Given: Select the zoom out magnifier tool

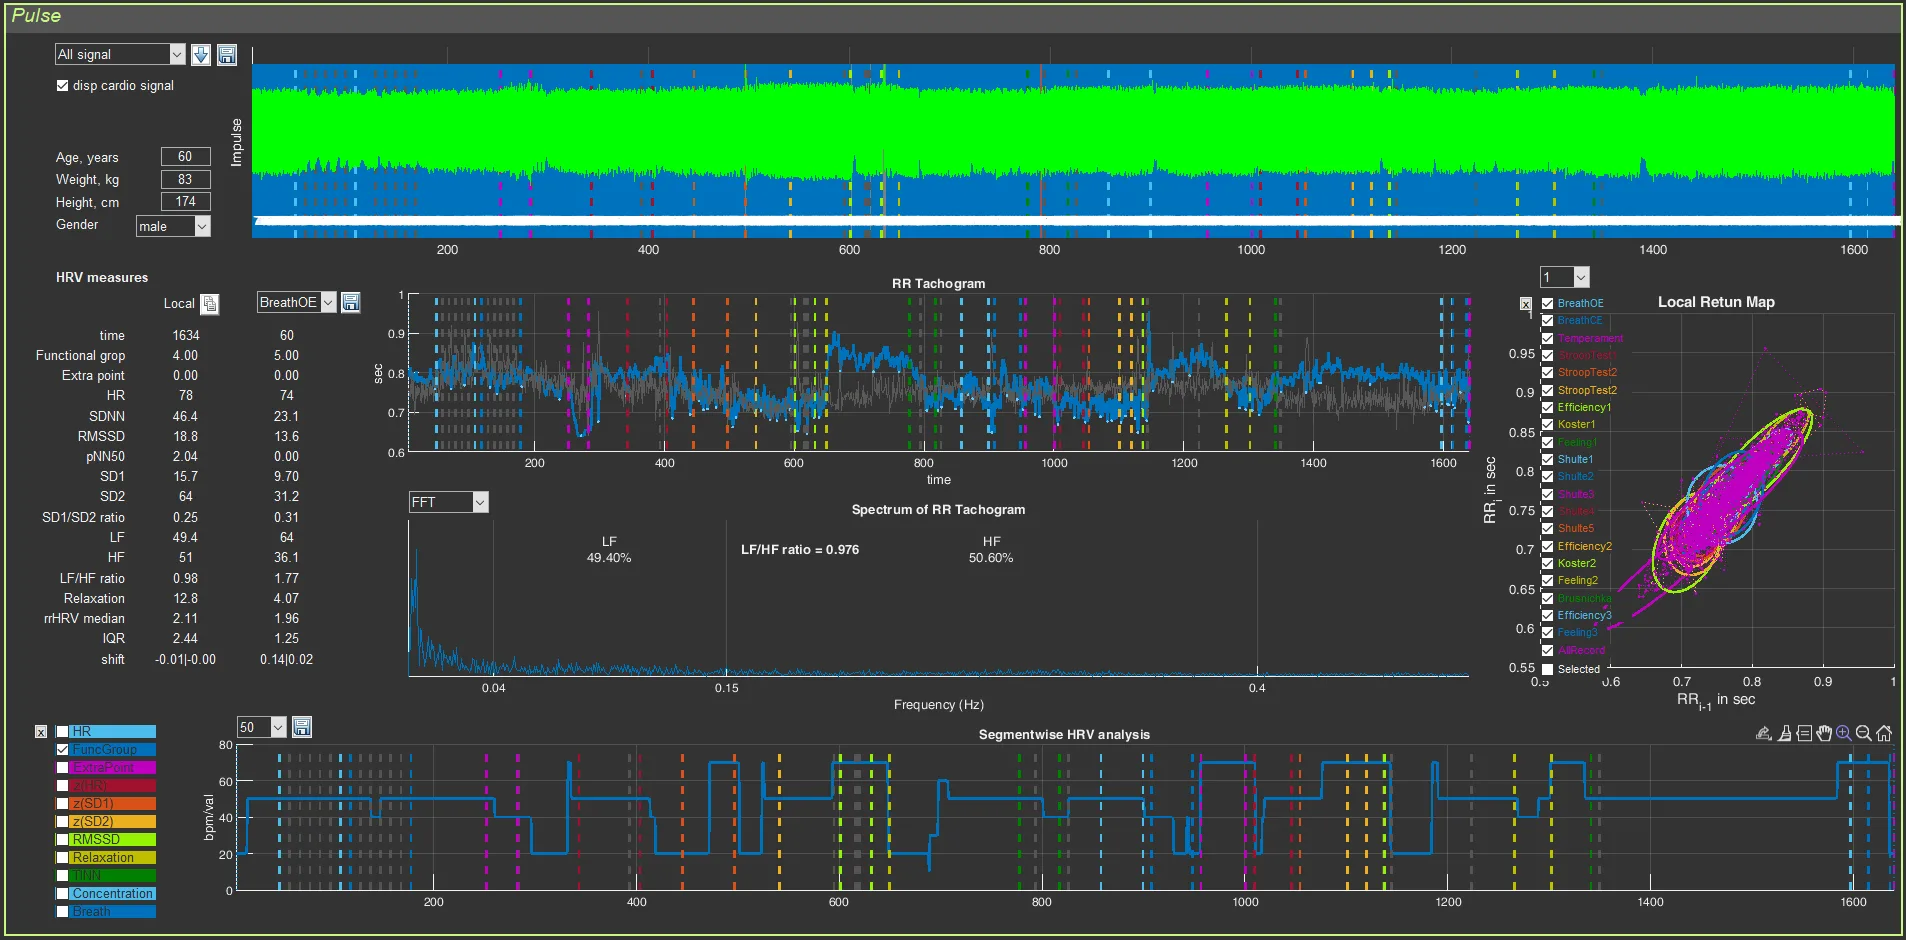Looking at the screenshot, I should pos(1864,733).
